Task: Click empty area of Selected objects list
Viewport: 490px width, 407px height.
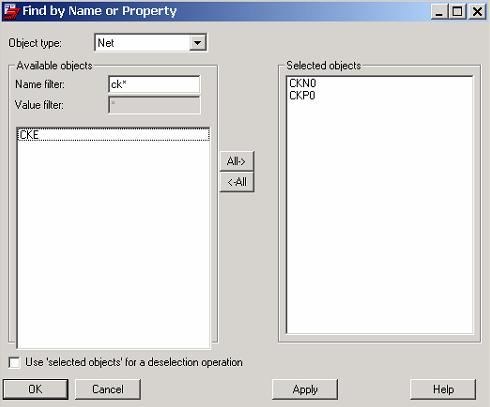Action: (379, 217)
